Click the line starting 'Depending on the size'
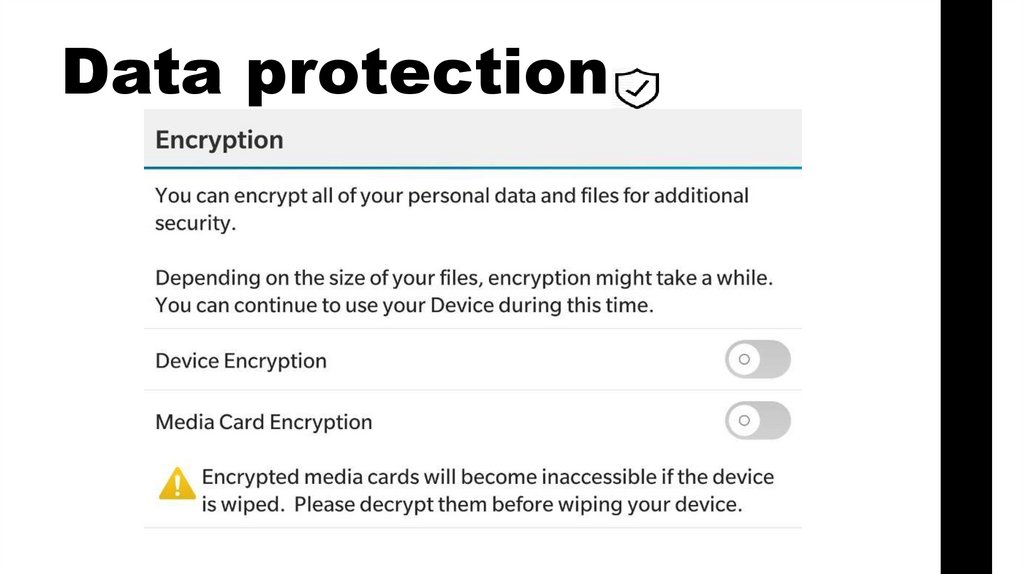The width and height of the screenshot is (1024, 574). [464, 277]
